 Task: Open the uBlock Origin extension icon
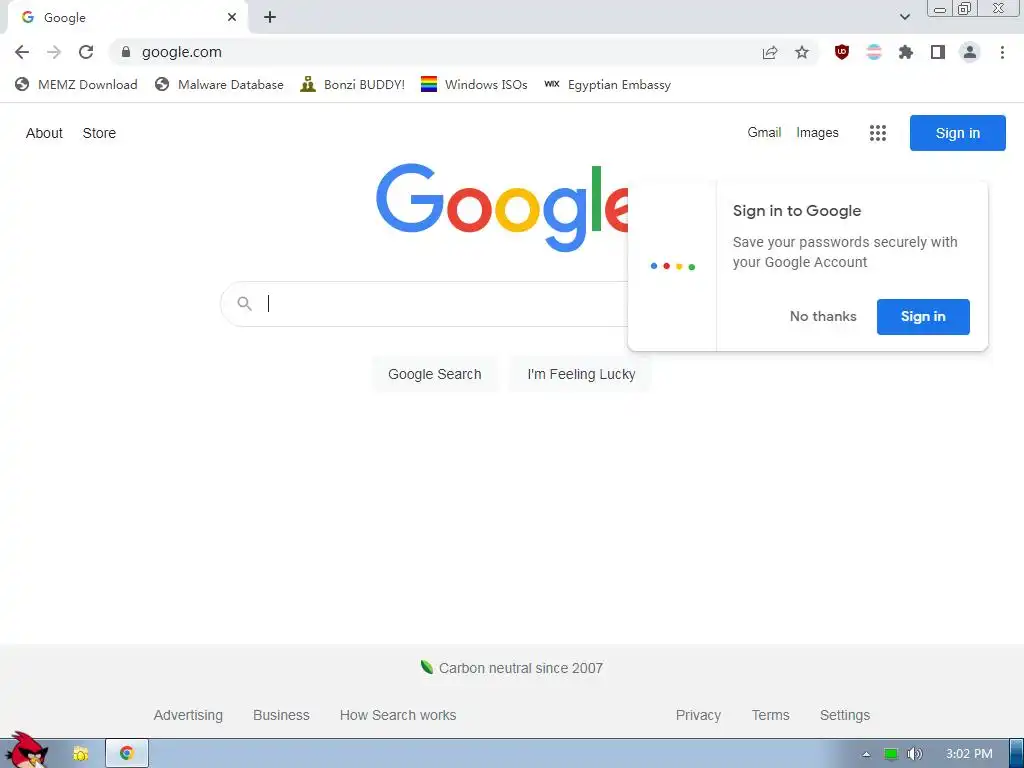[842, 52]
